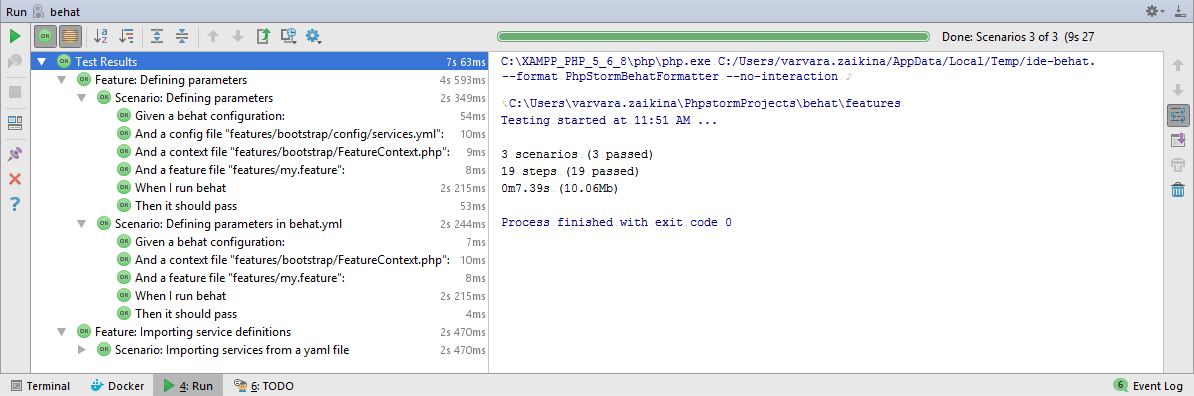Open the Event Log
Image resolution: width=1194 pixels, height=396 pixels.
point(1148,386)
